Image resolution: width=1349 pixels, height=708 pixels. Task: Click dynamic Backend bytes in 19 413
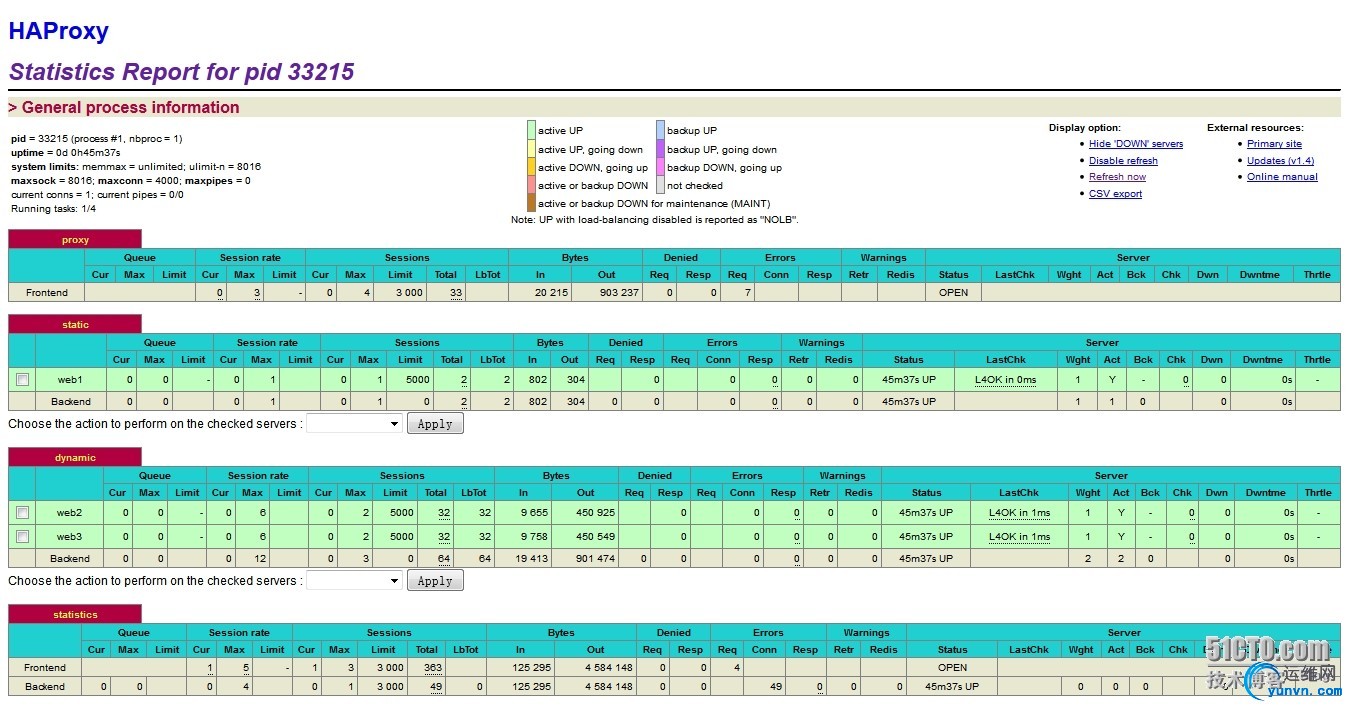[x=532, y=559]
